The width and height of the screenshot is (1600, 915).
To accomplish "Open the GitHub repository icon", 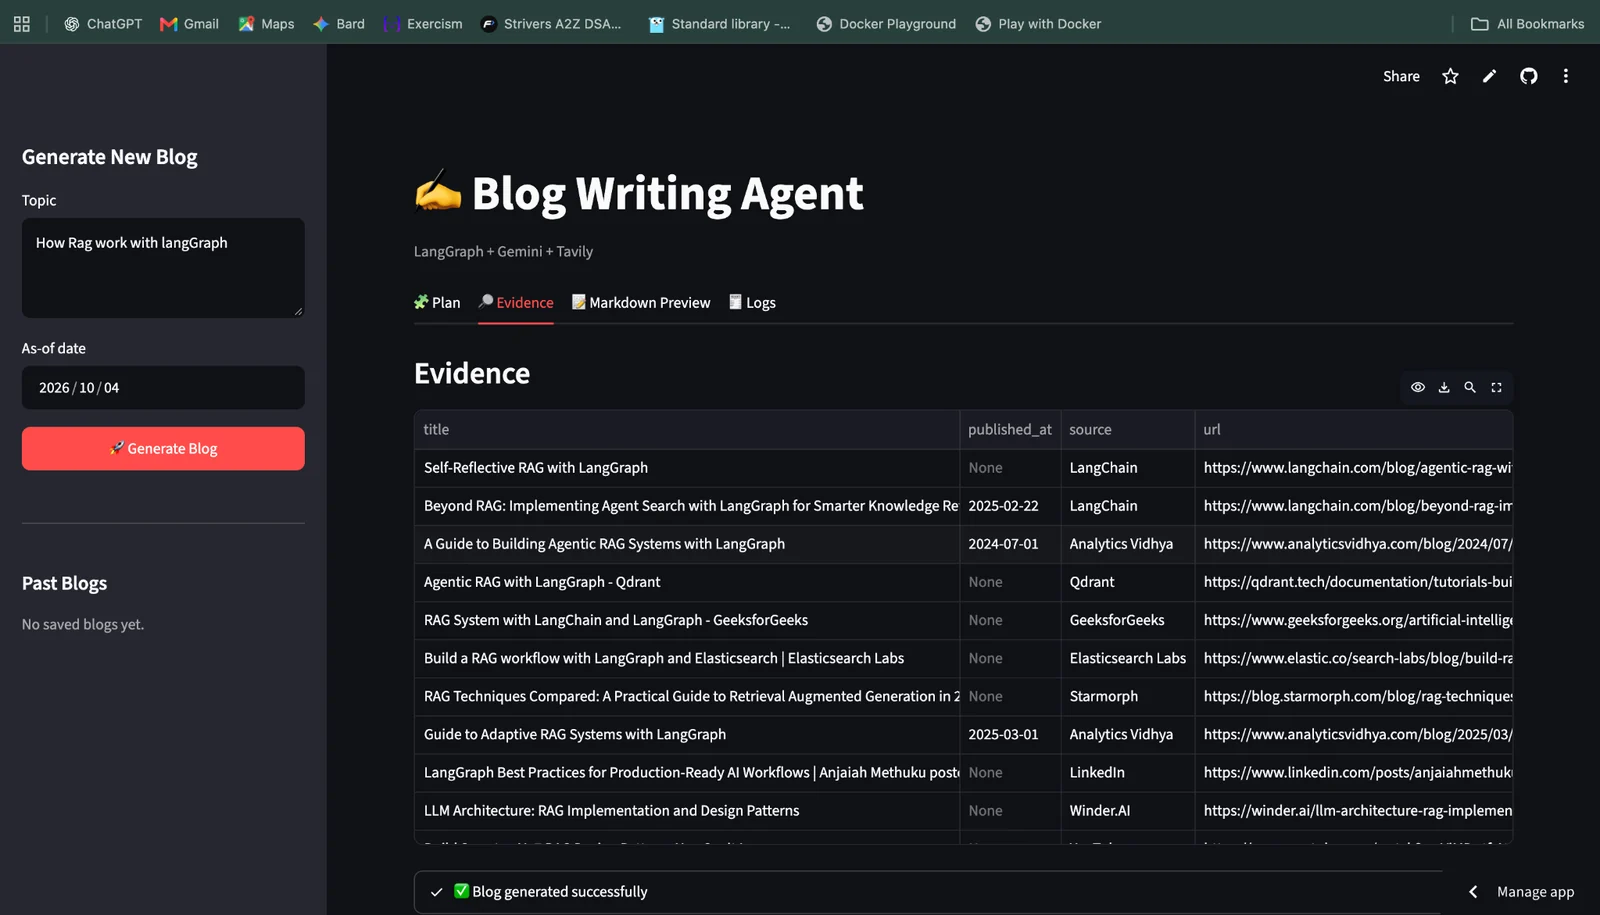I will 1528,76.
